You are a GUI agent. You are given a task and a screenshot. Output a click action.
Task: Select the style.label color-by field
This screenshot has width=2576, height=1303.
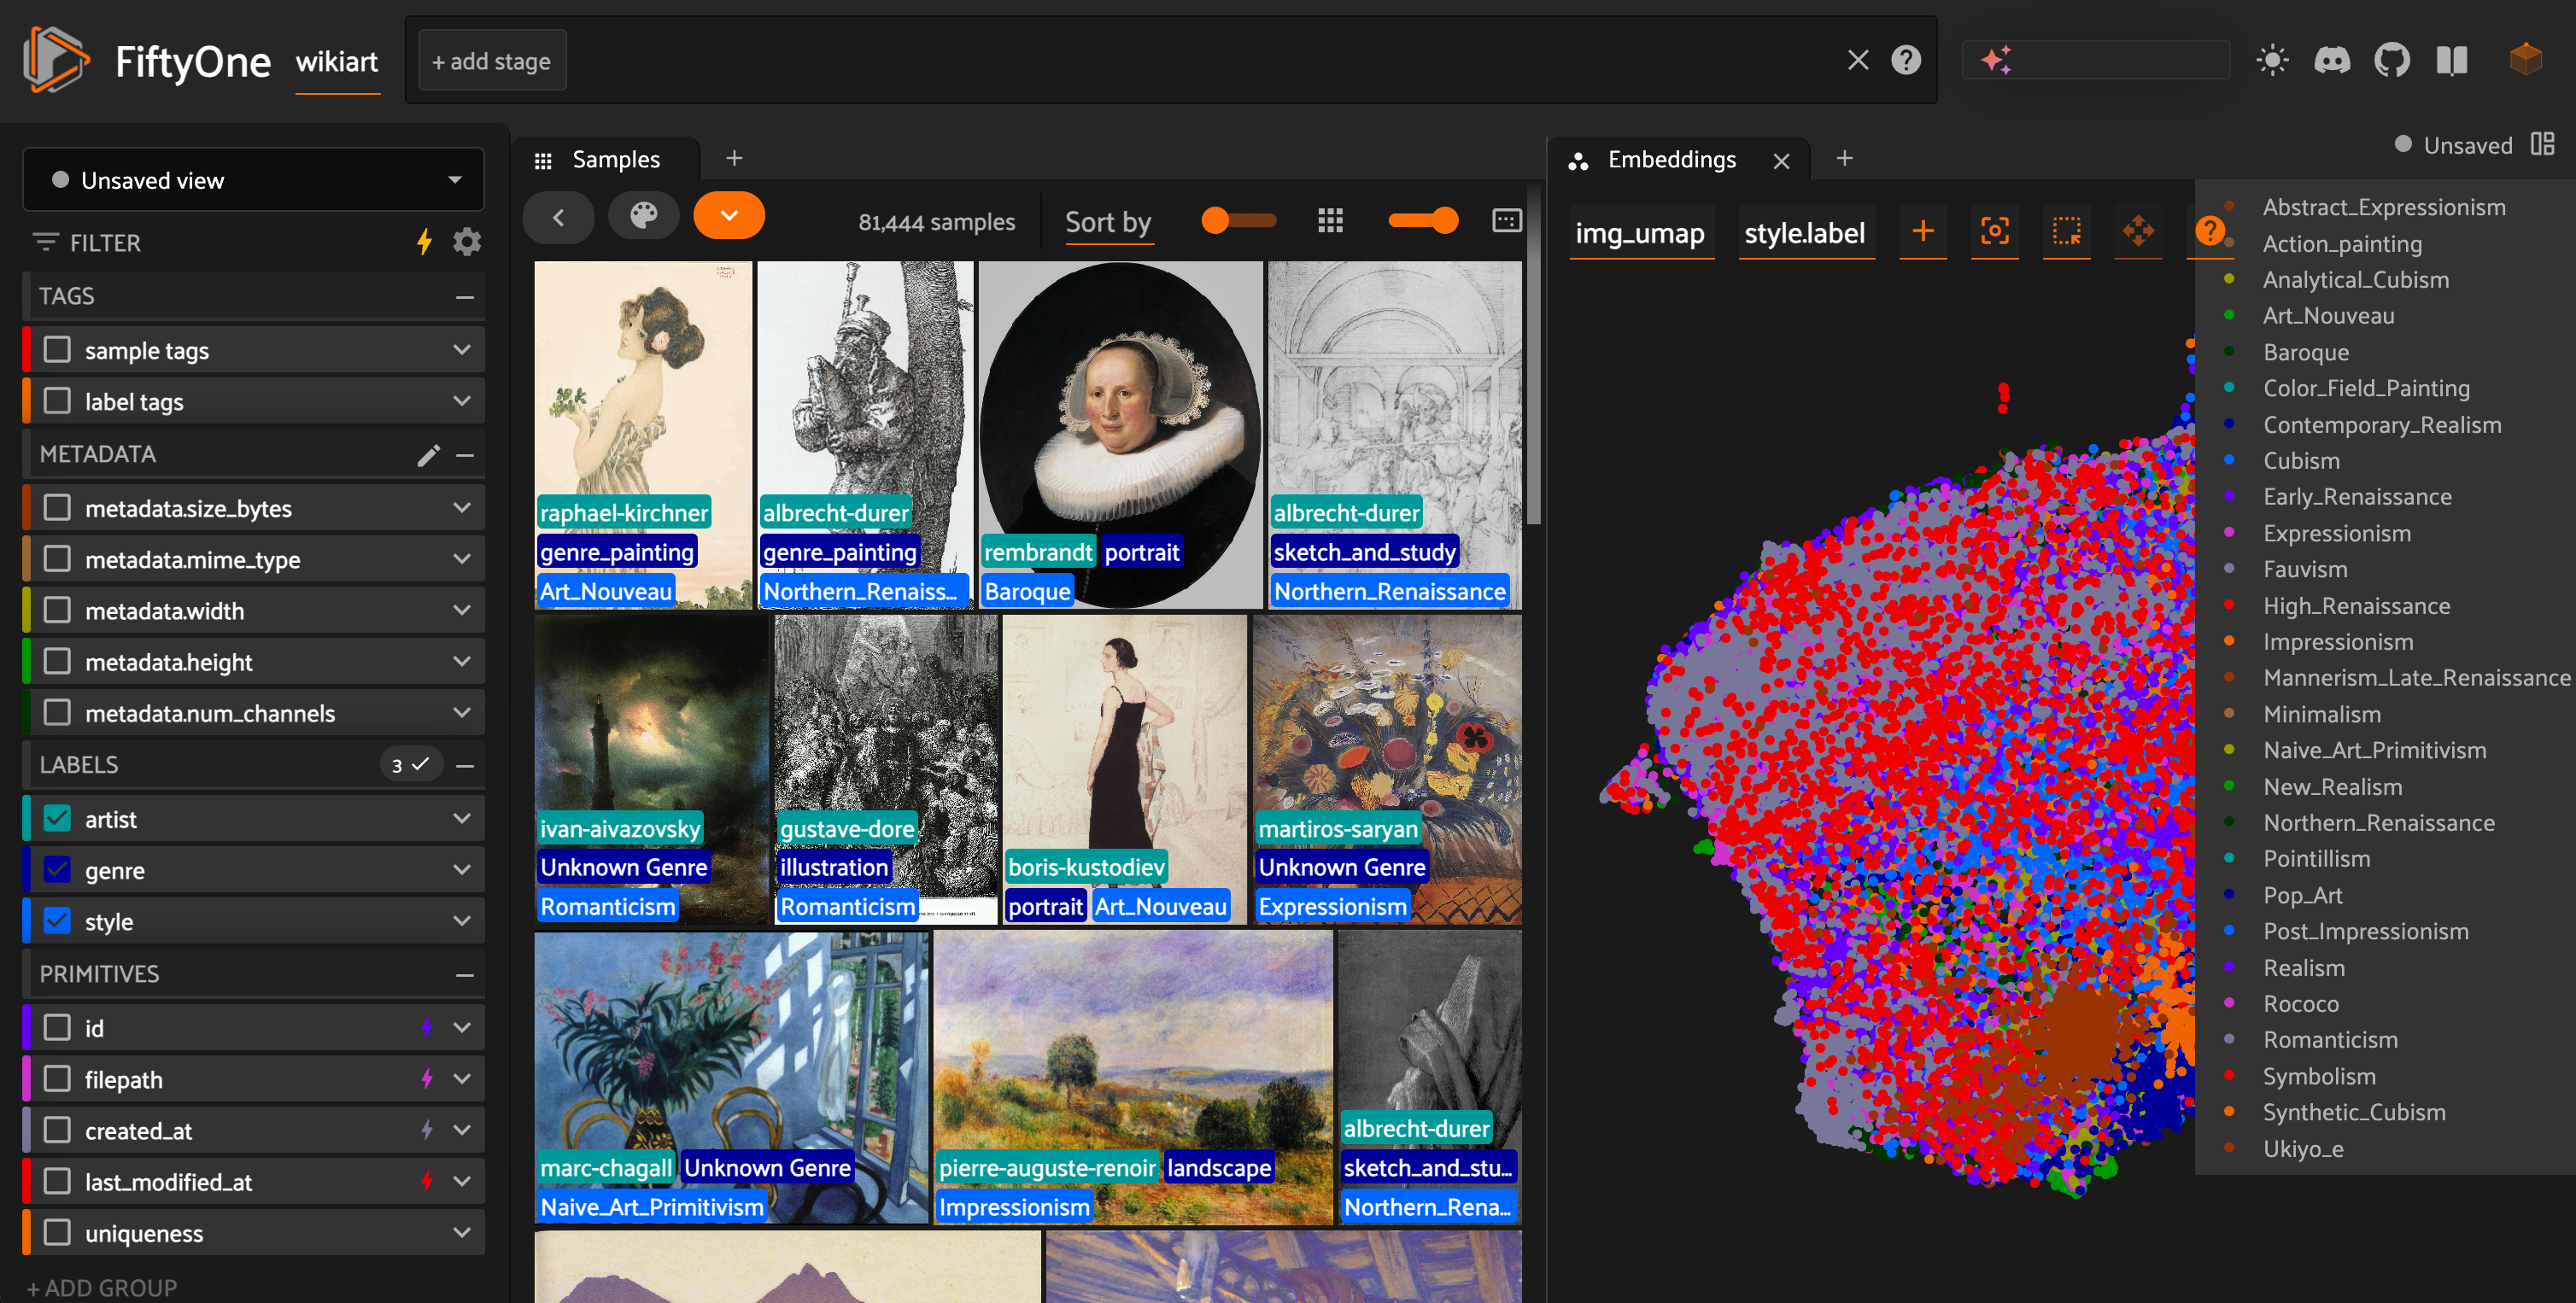pos(1805,233)
